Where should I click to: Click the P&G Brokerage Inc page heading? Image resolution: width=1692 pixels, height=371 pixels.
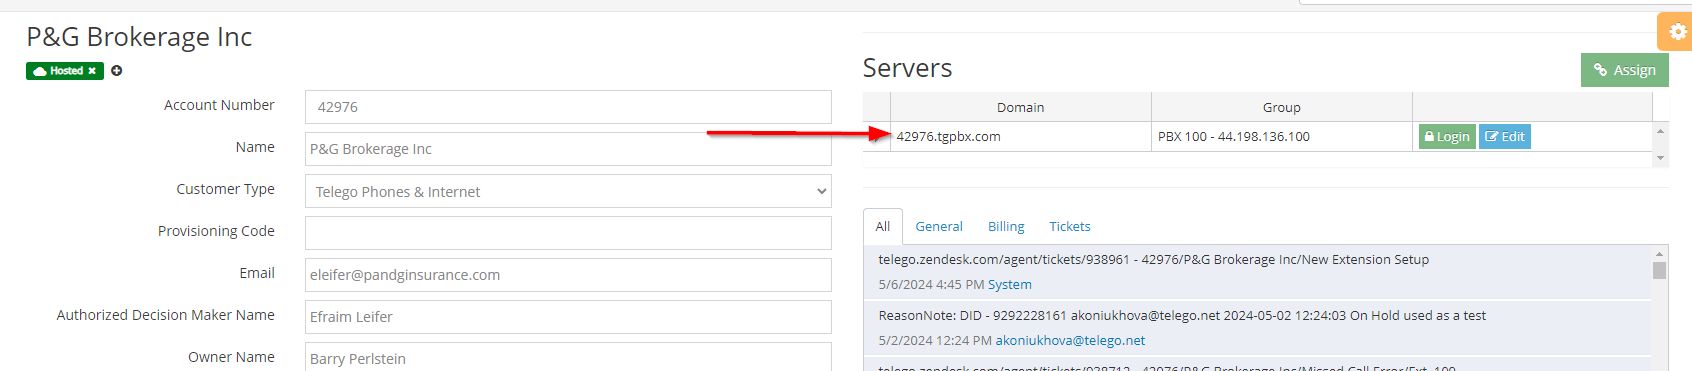click(x=139, y=37)
